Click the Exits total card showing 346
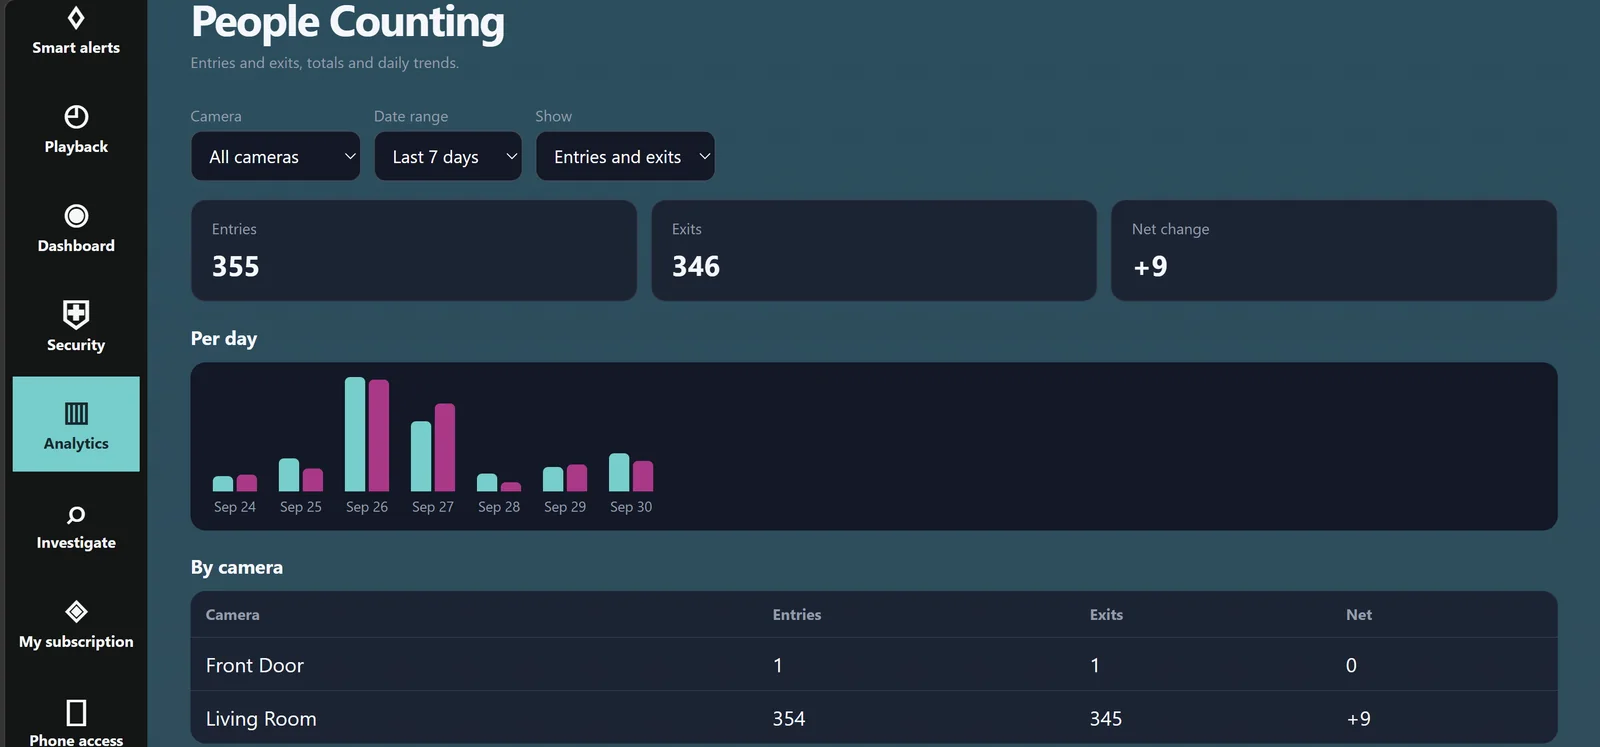Viewport: 1600px width, 747px height. 874,251
